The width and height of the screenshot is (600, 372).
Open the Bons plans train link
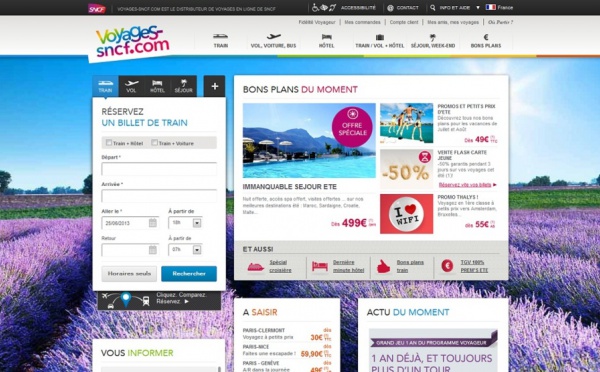[x=410, y=266]
